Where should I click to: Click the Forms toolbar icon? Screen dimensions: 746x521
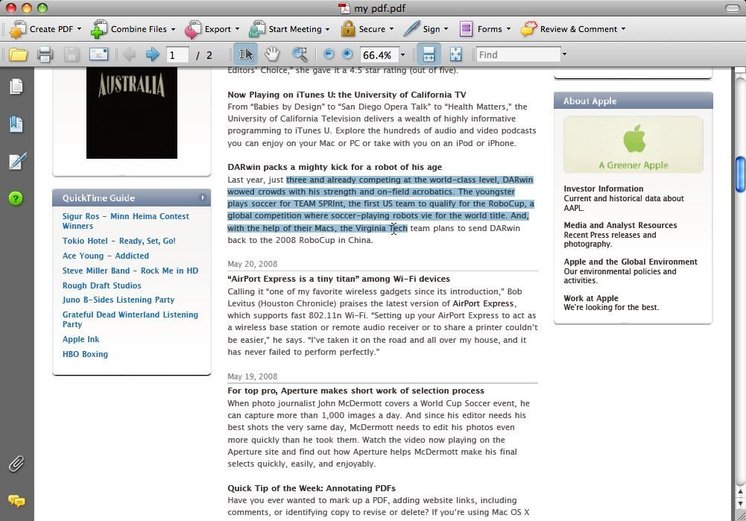click(x=466, y=29)
